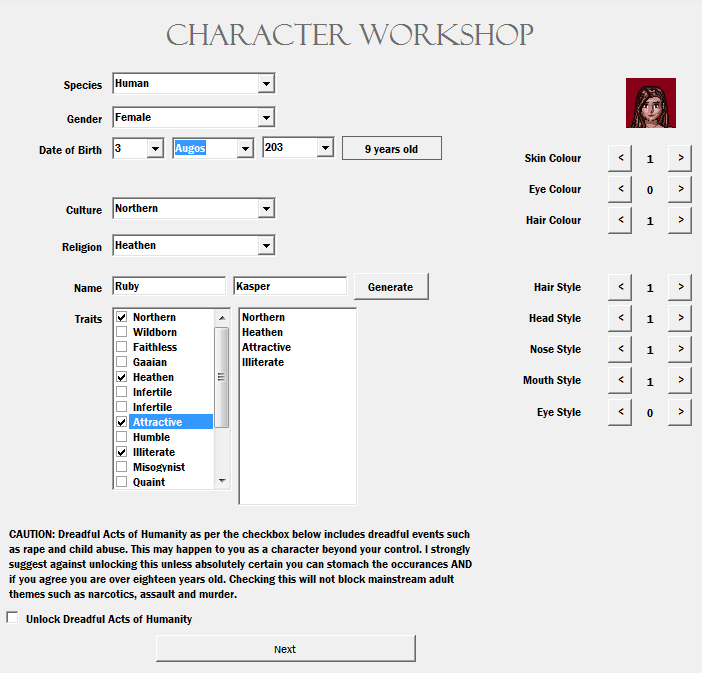Screen dimensions: 702x673
Task: Open the Gender dropdown
Action: click(266, 118)
